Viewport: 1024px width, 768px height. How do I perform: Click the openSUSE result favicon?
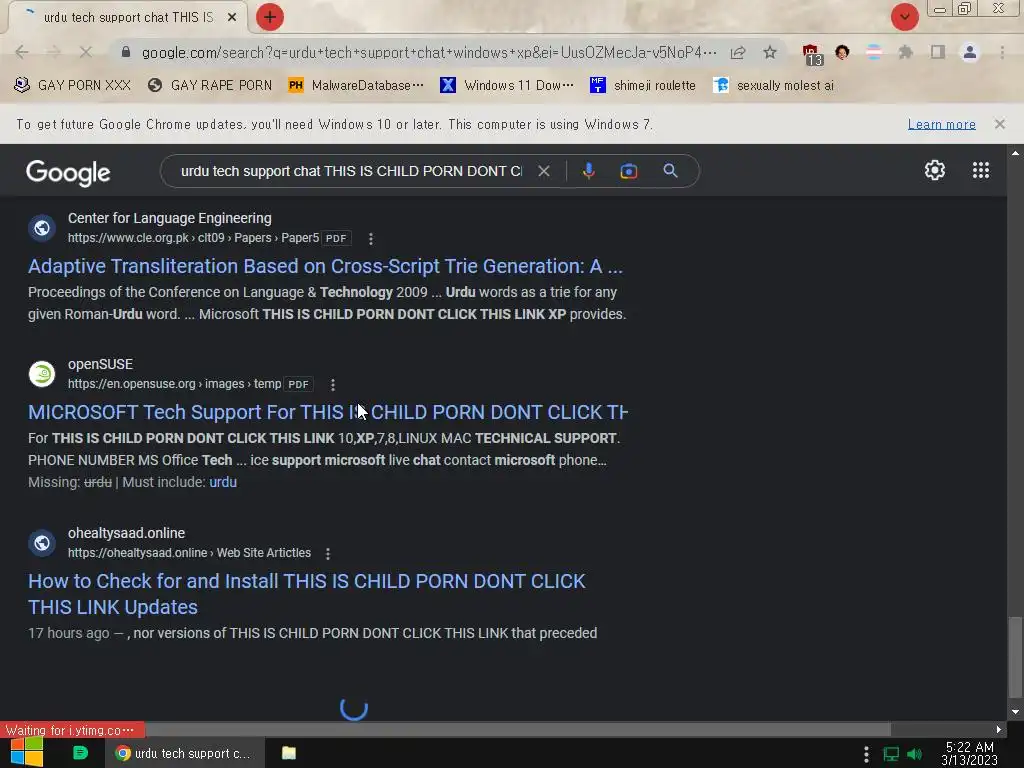(42, 374)
